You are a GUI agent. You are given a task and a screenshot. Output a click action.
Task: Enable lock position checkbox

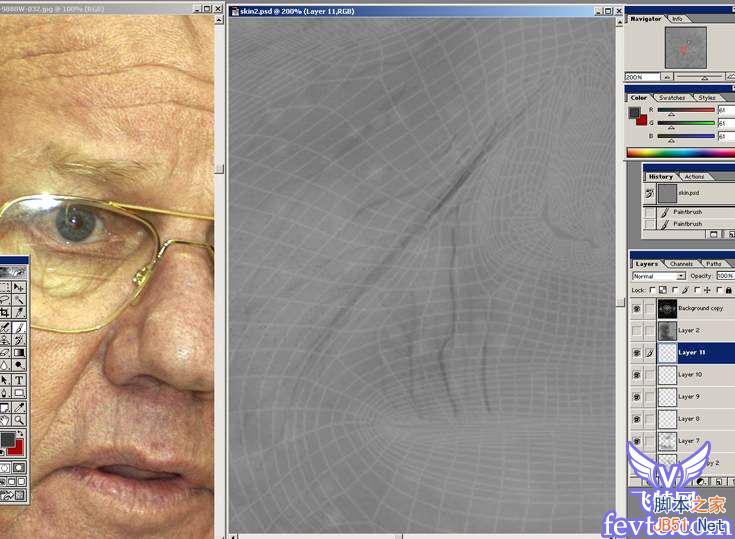point(697,290)
